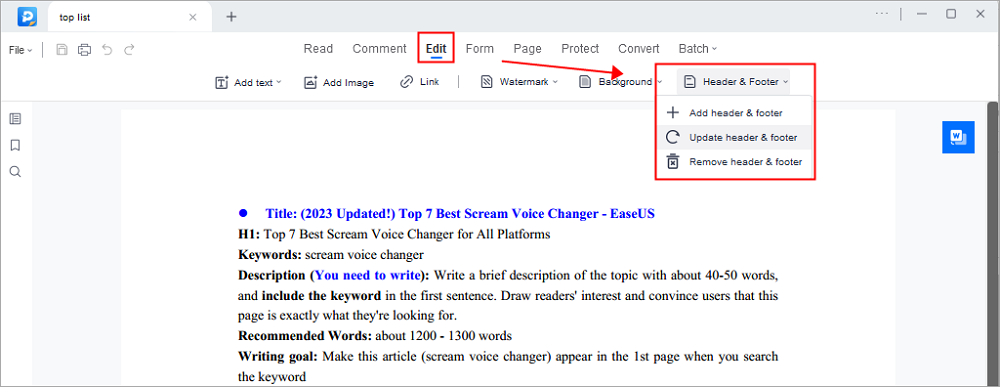1000x387 pixels.
Task: Click the search magnifier in sidebar
Action: pyautogui.click(x=15, y=172)
